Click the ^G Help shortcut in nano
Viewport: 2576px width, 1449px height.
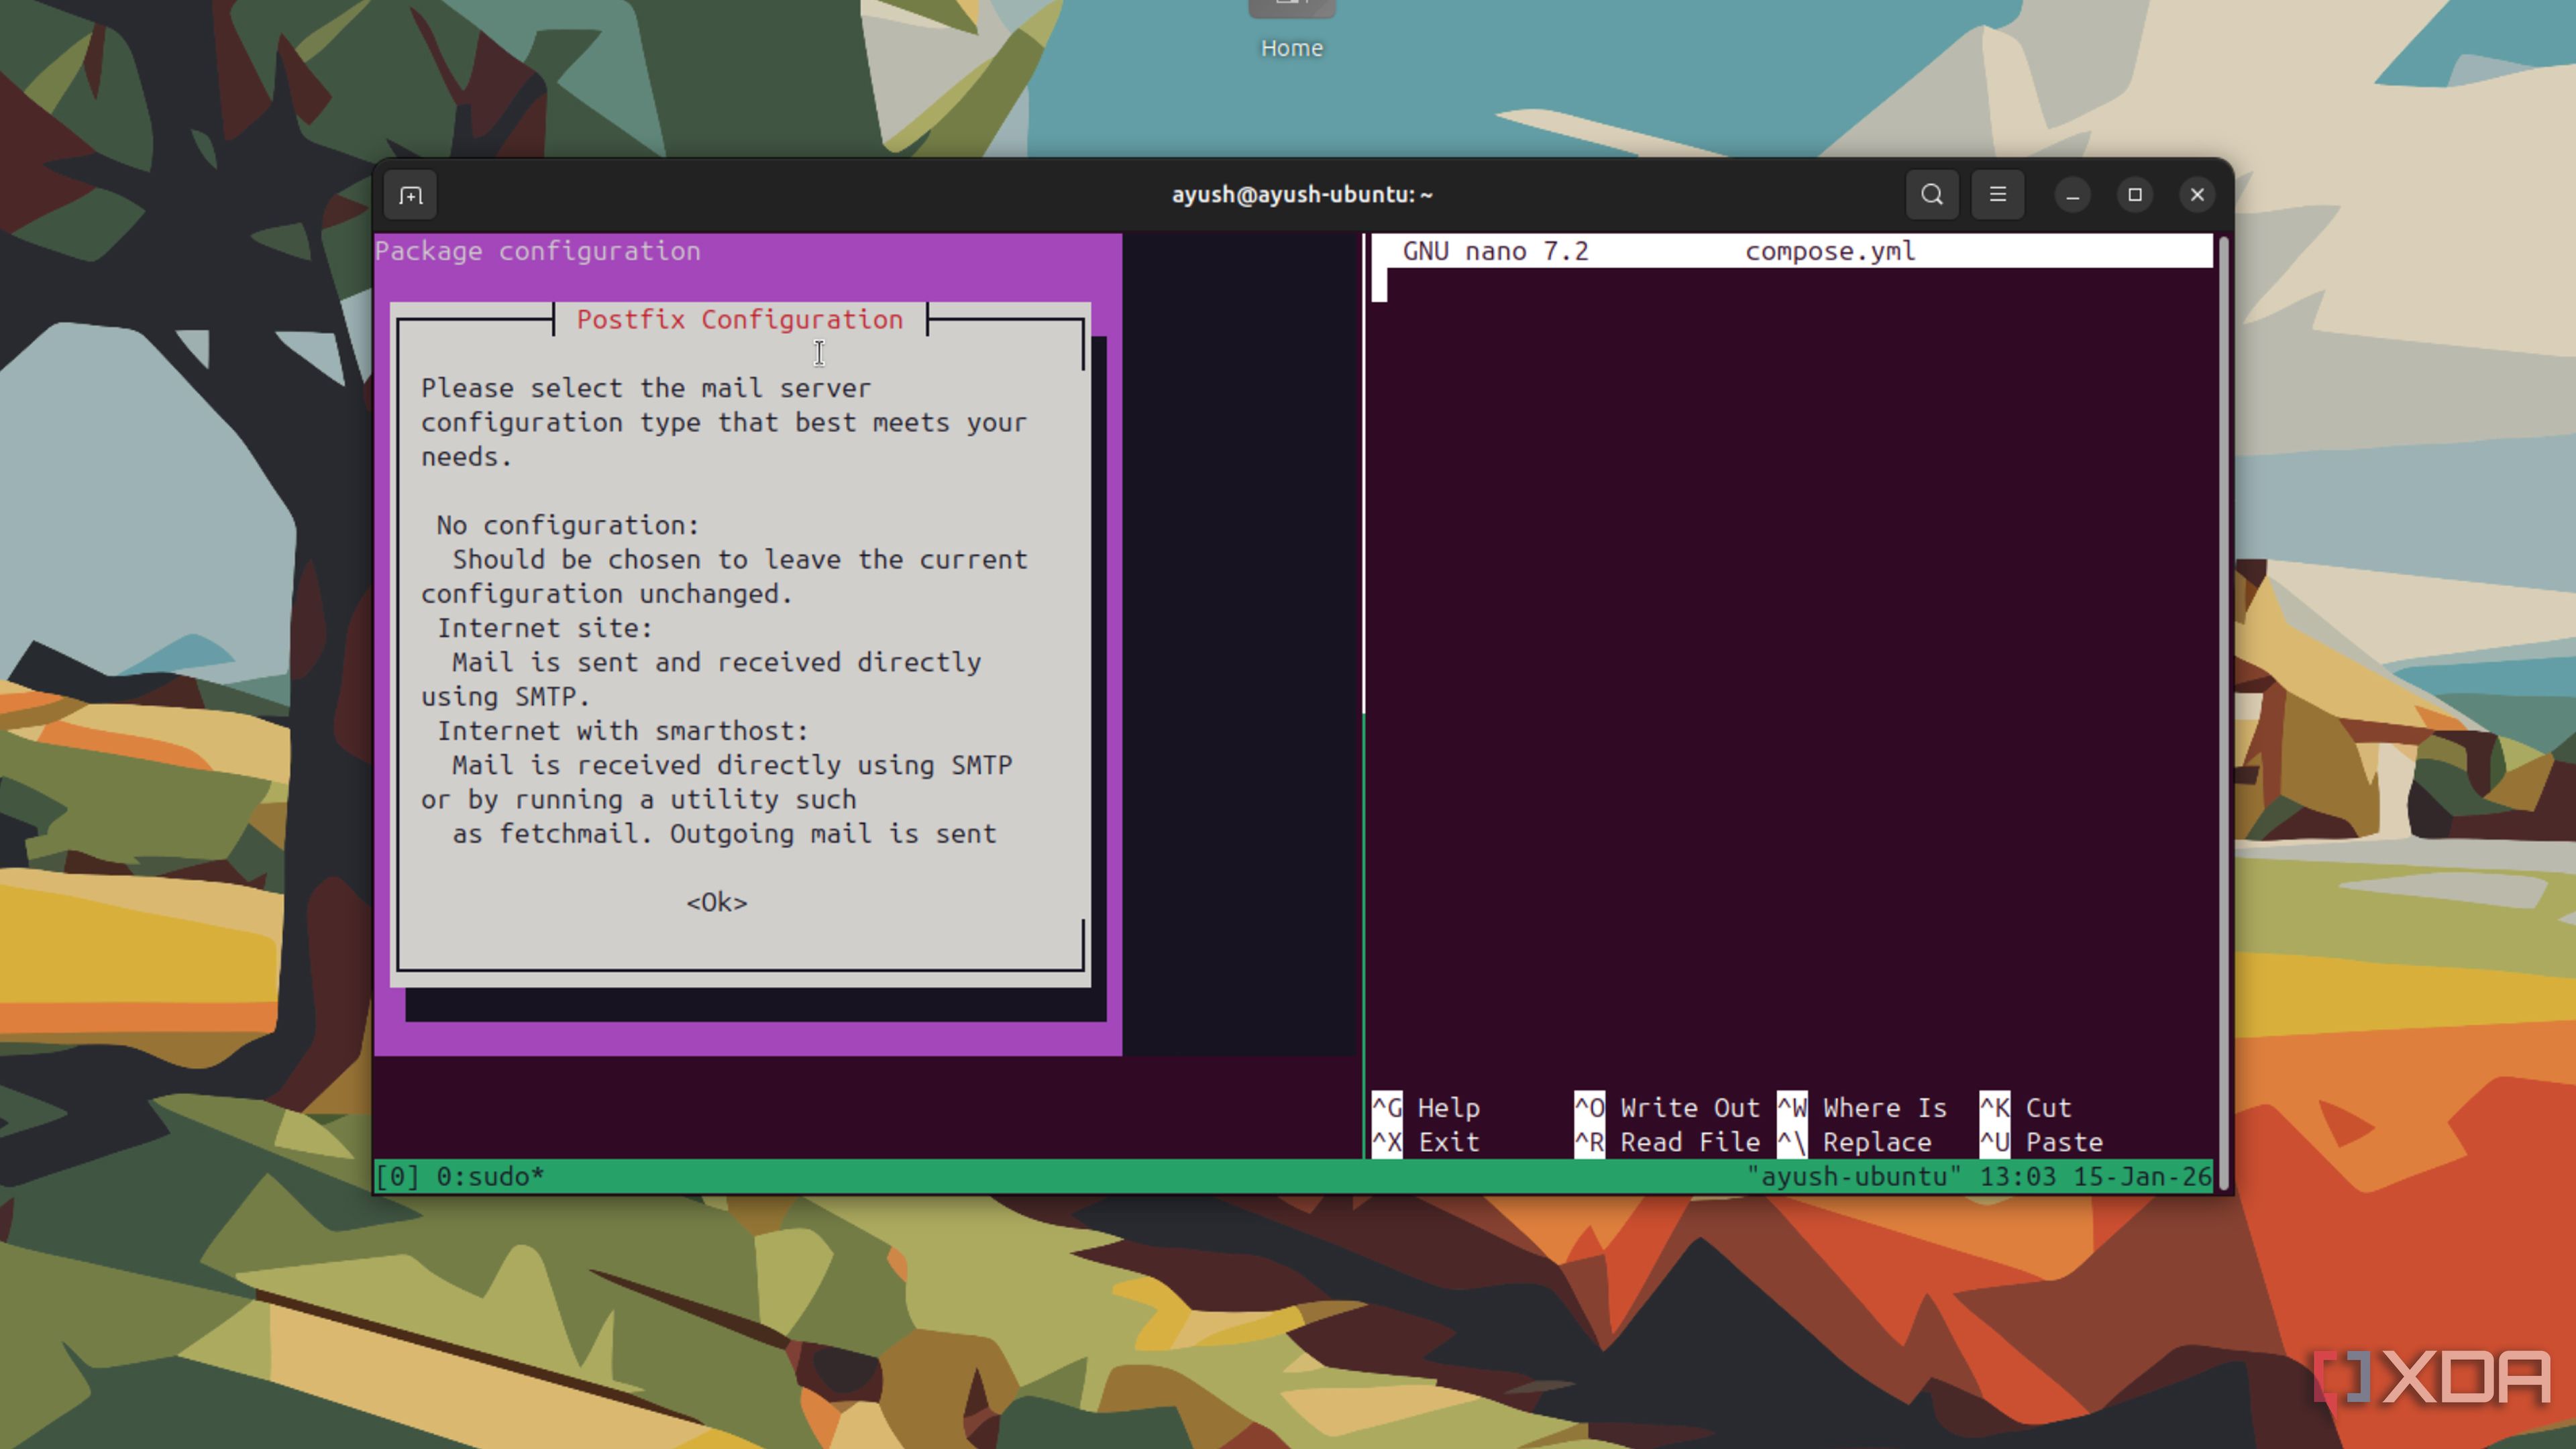point(1425,1107)
